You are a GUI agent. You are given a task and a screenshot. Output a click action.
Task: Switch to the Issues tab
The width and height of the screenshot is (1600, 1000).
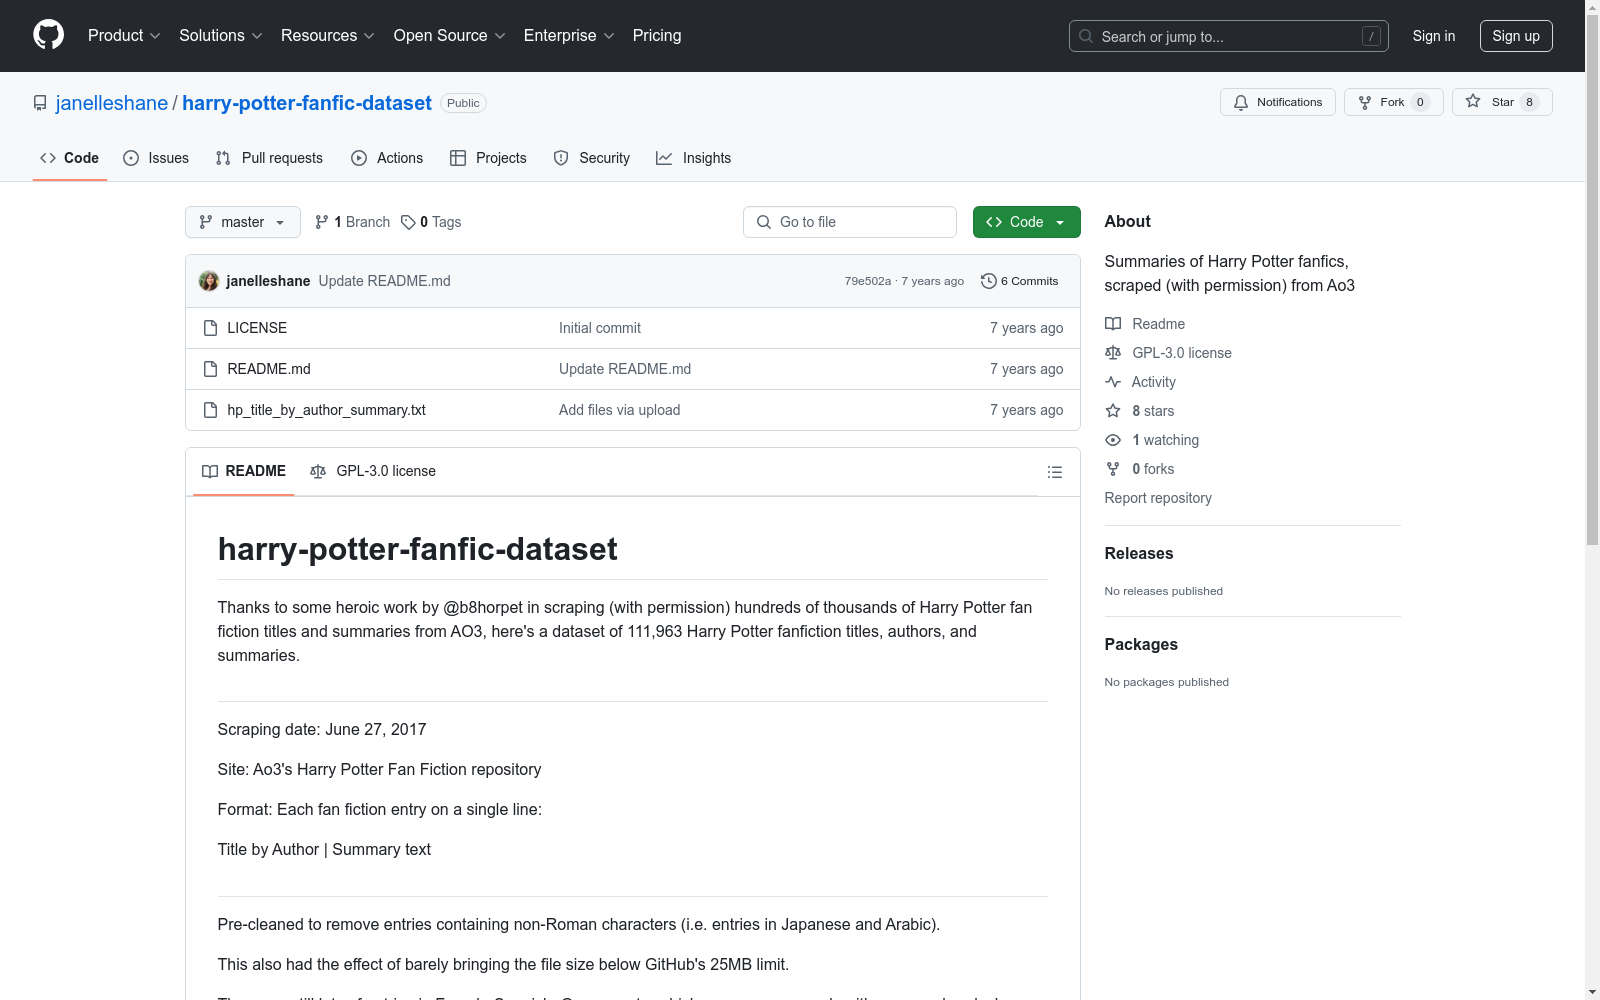point(156,158)
